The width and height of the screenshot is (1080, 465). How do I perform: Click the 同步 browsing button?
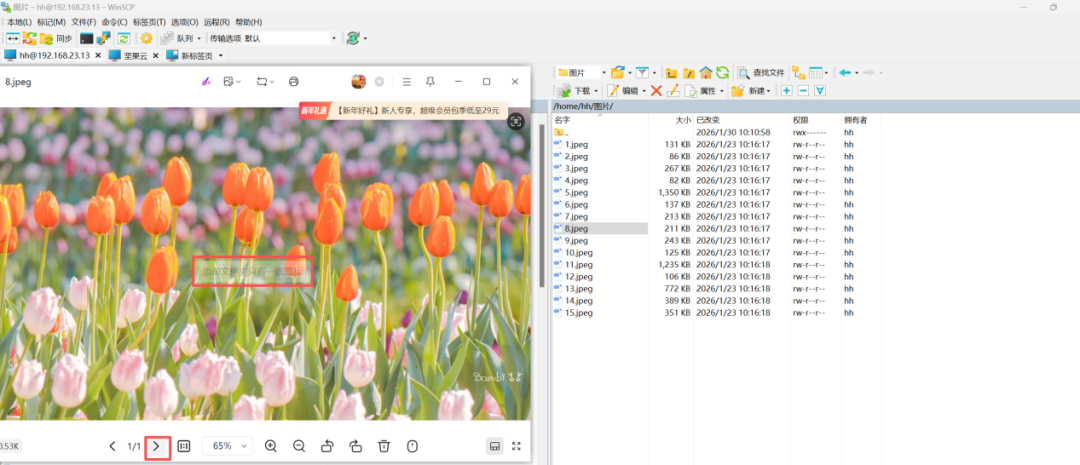coord(56,38)
